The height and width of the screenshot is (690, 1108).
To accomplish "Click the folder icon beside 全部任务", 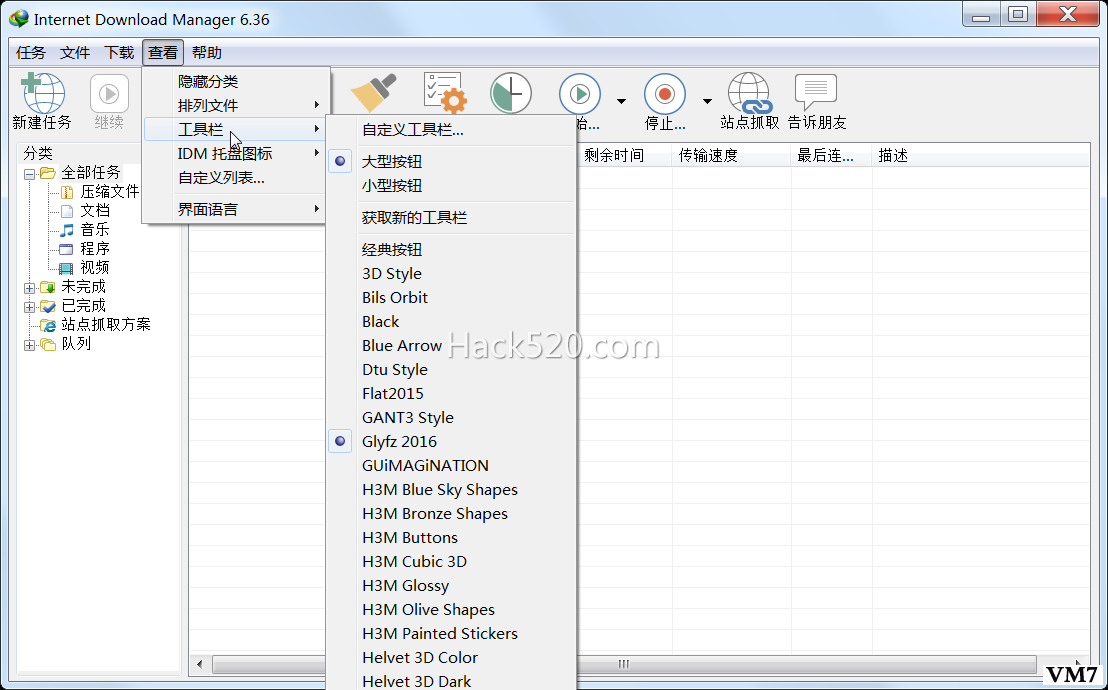I will coord(47,172).
